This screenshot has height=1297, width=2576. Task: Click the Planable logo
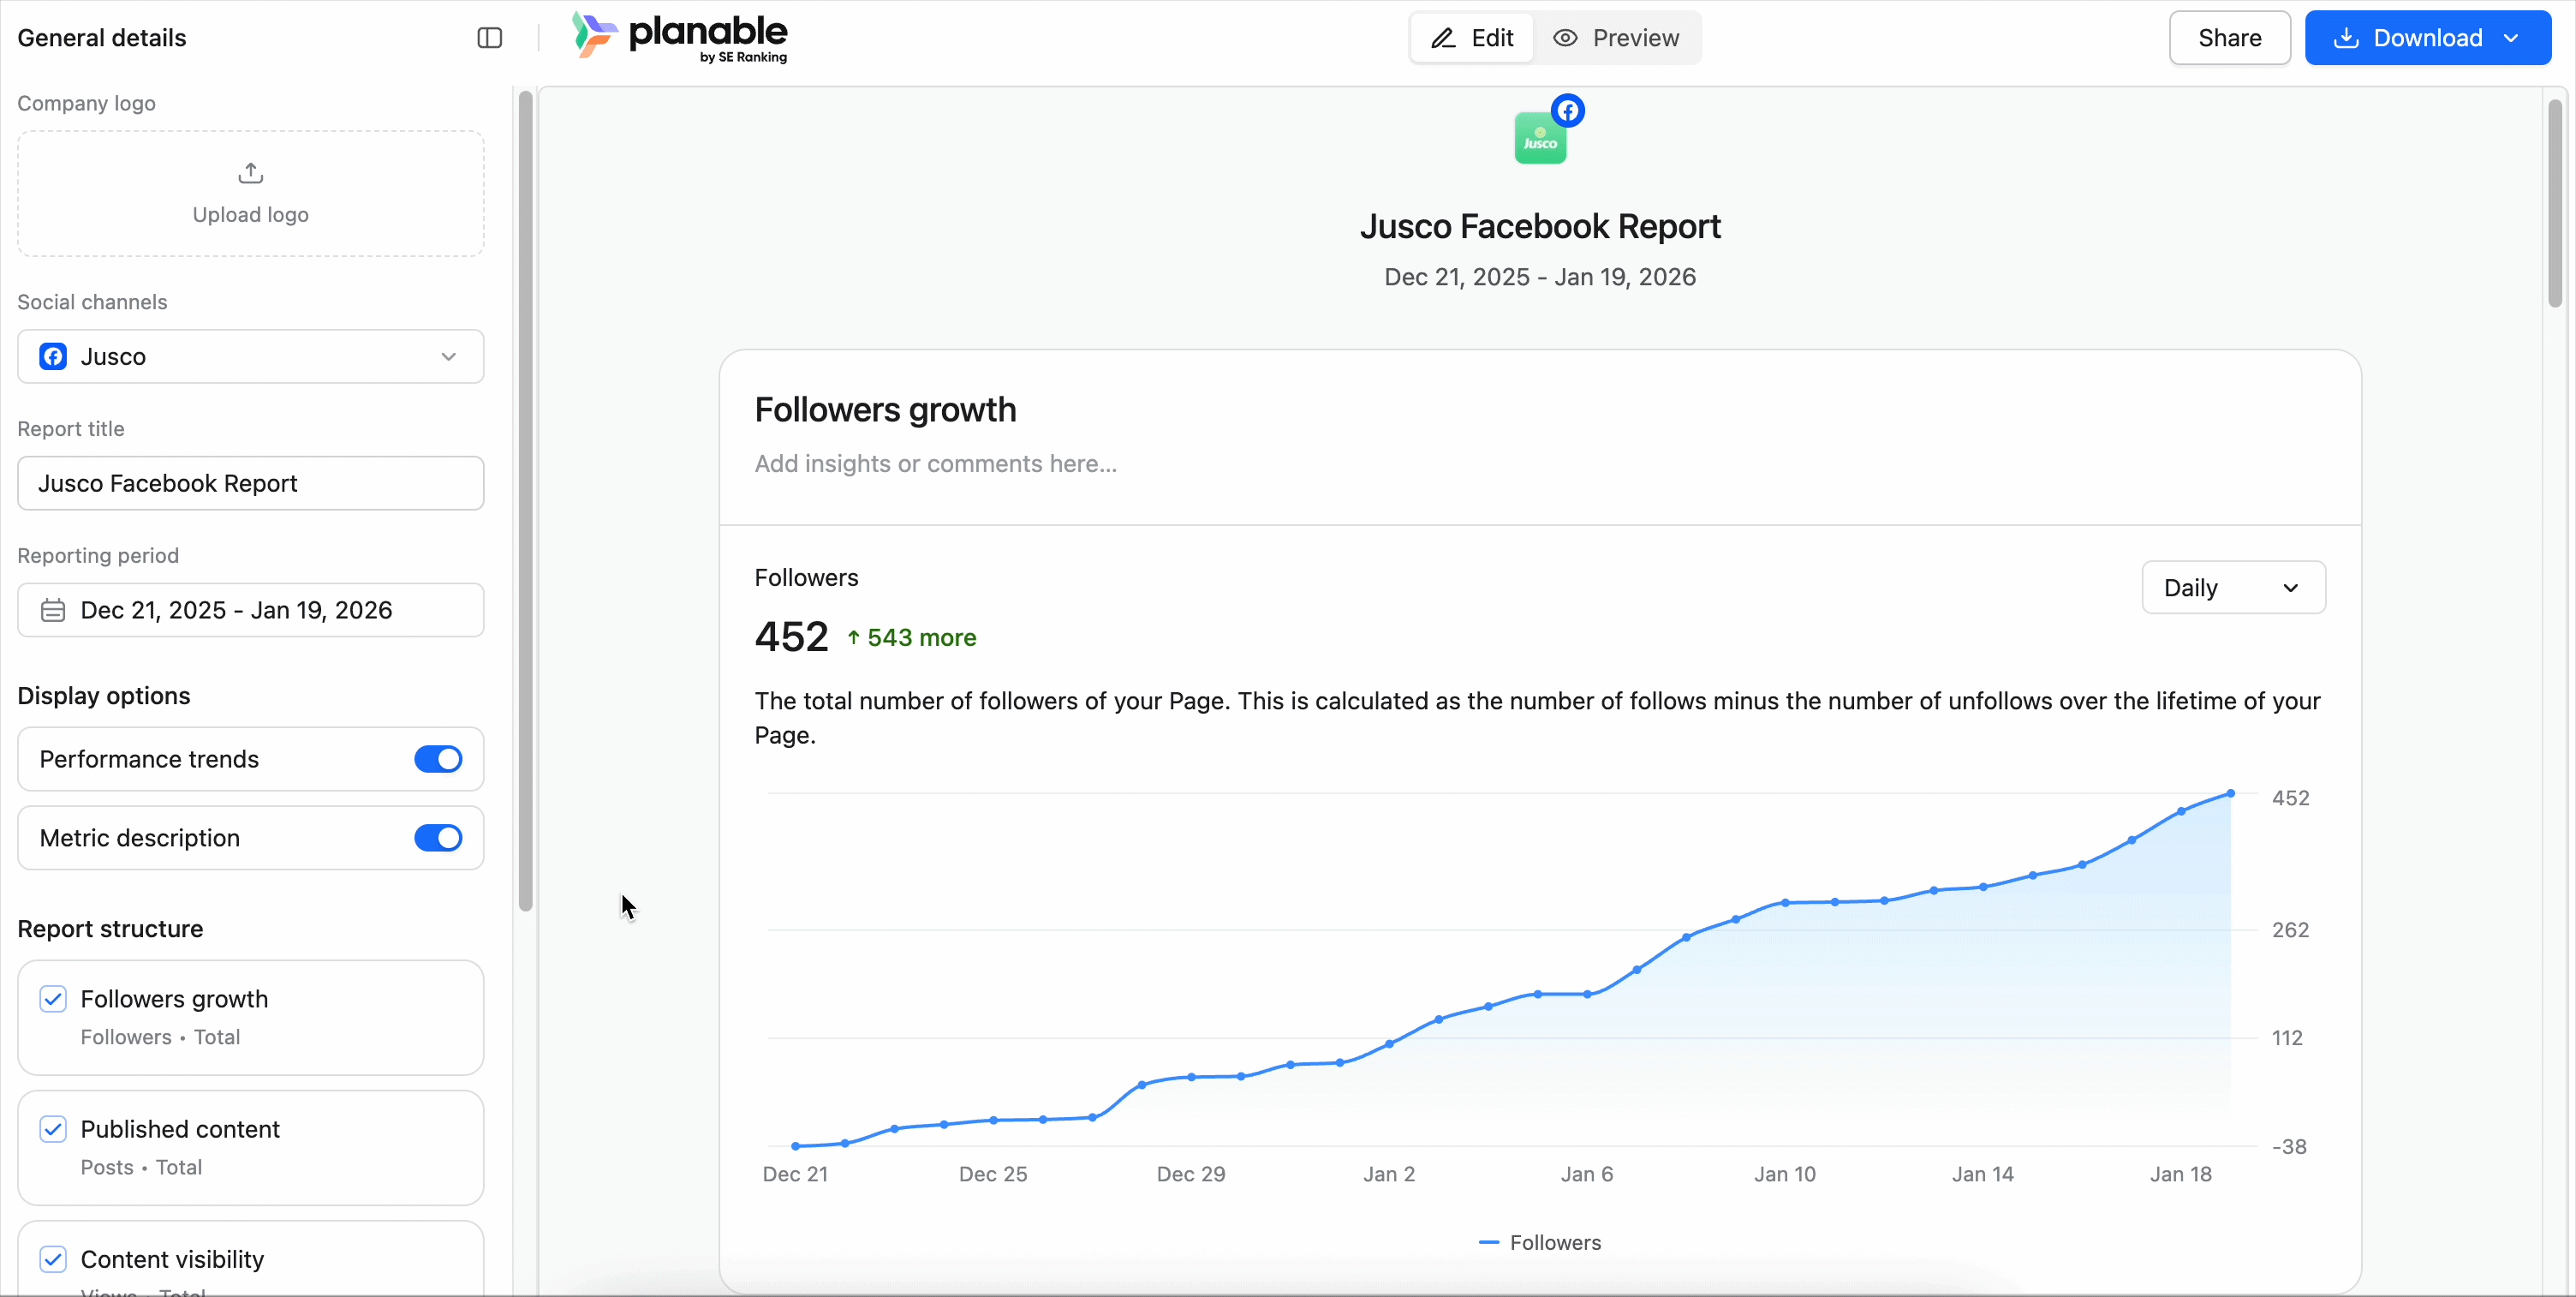[680, 38]
